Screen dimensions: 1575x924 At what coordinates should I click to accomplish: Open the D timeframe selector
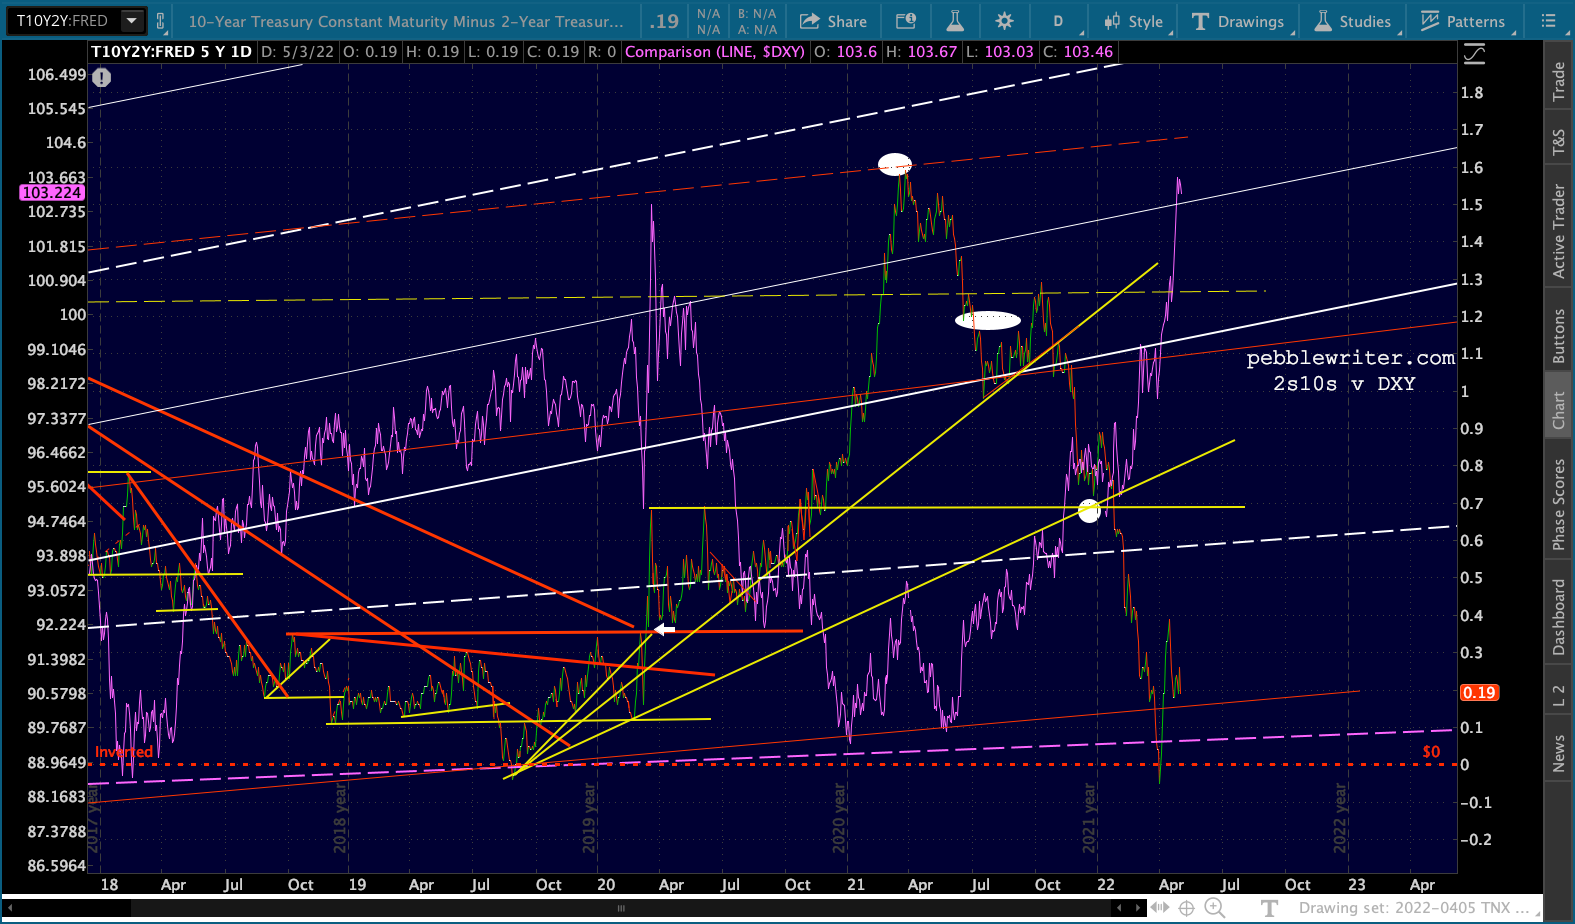coord(1058,21)
